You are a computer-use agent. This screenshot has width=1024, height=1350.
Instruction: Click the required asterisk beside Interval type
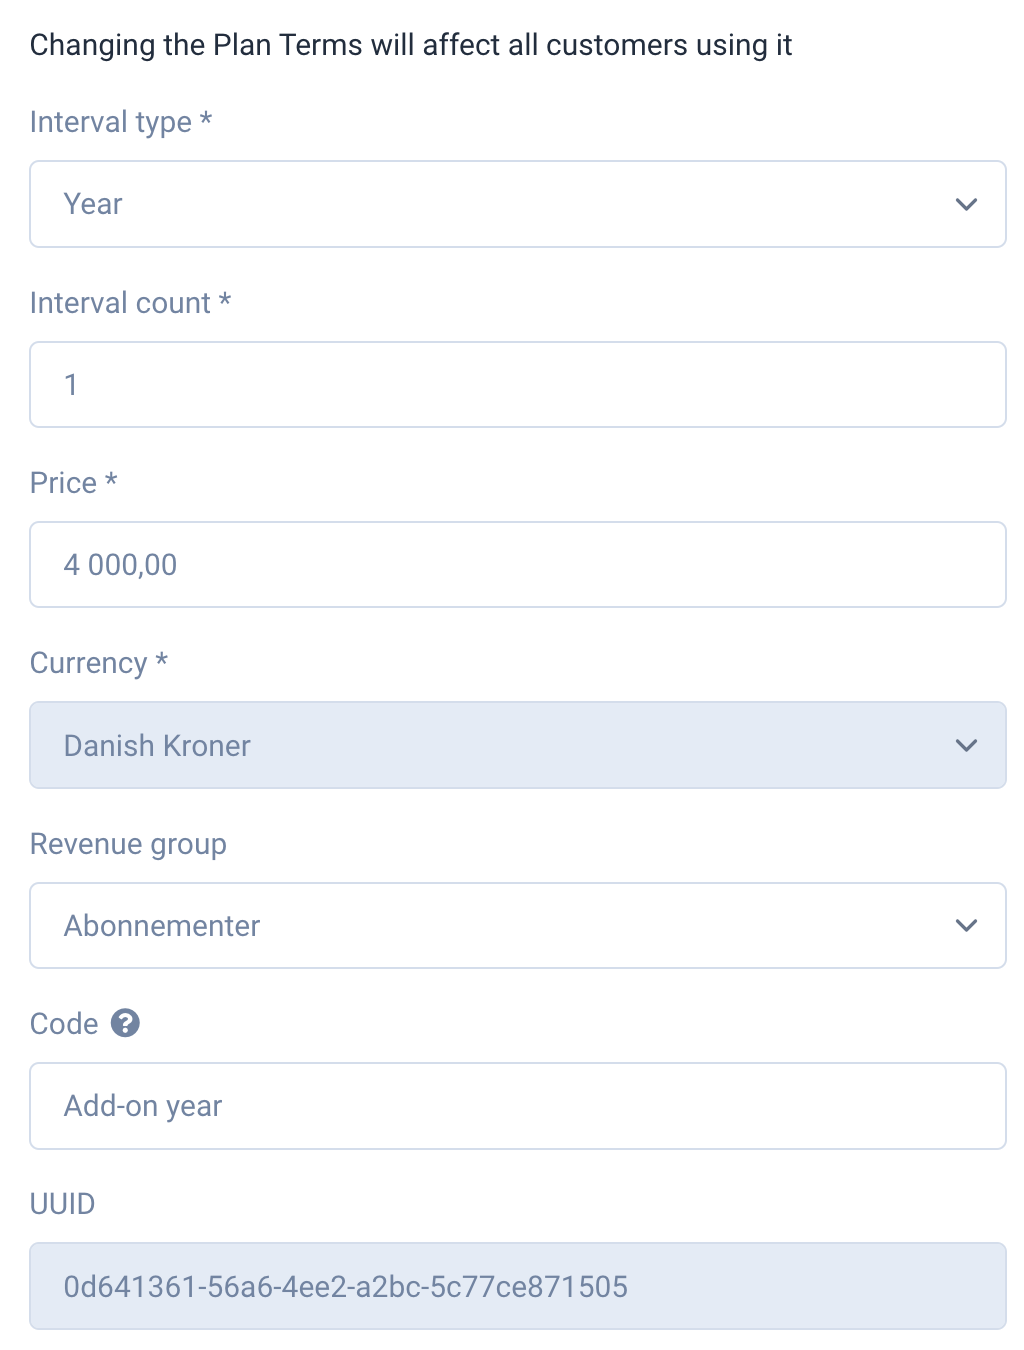pyautogui.click(x=206, y=118)
